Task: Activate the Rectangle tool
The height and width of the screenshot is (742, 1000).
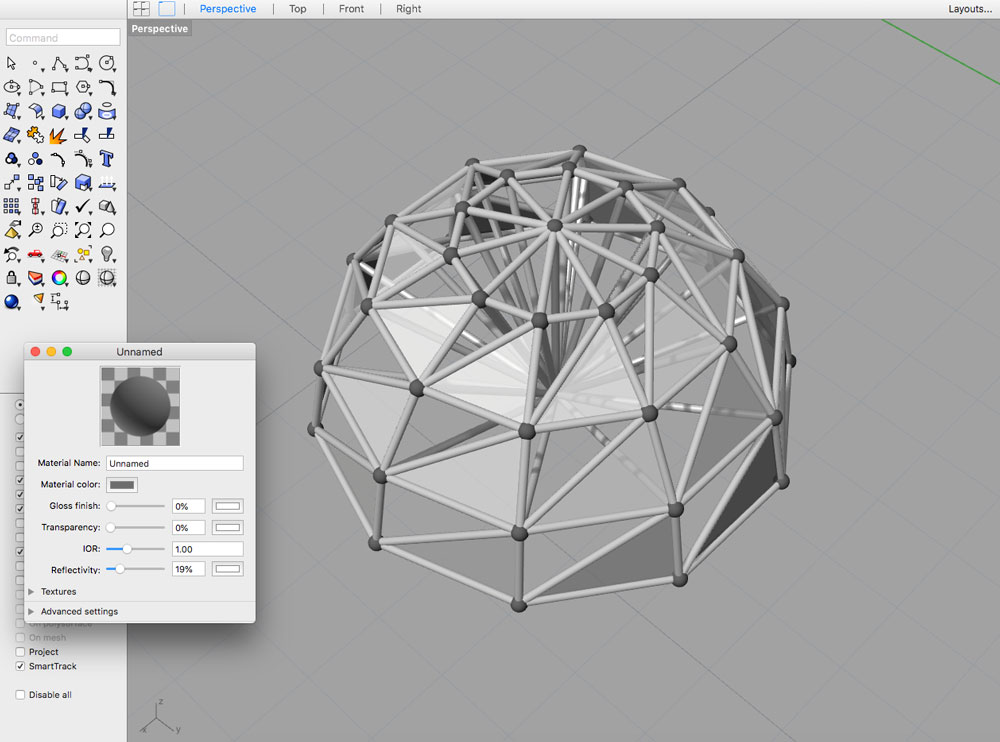Action: point(59,87)
